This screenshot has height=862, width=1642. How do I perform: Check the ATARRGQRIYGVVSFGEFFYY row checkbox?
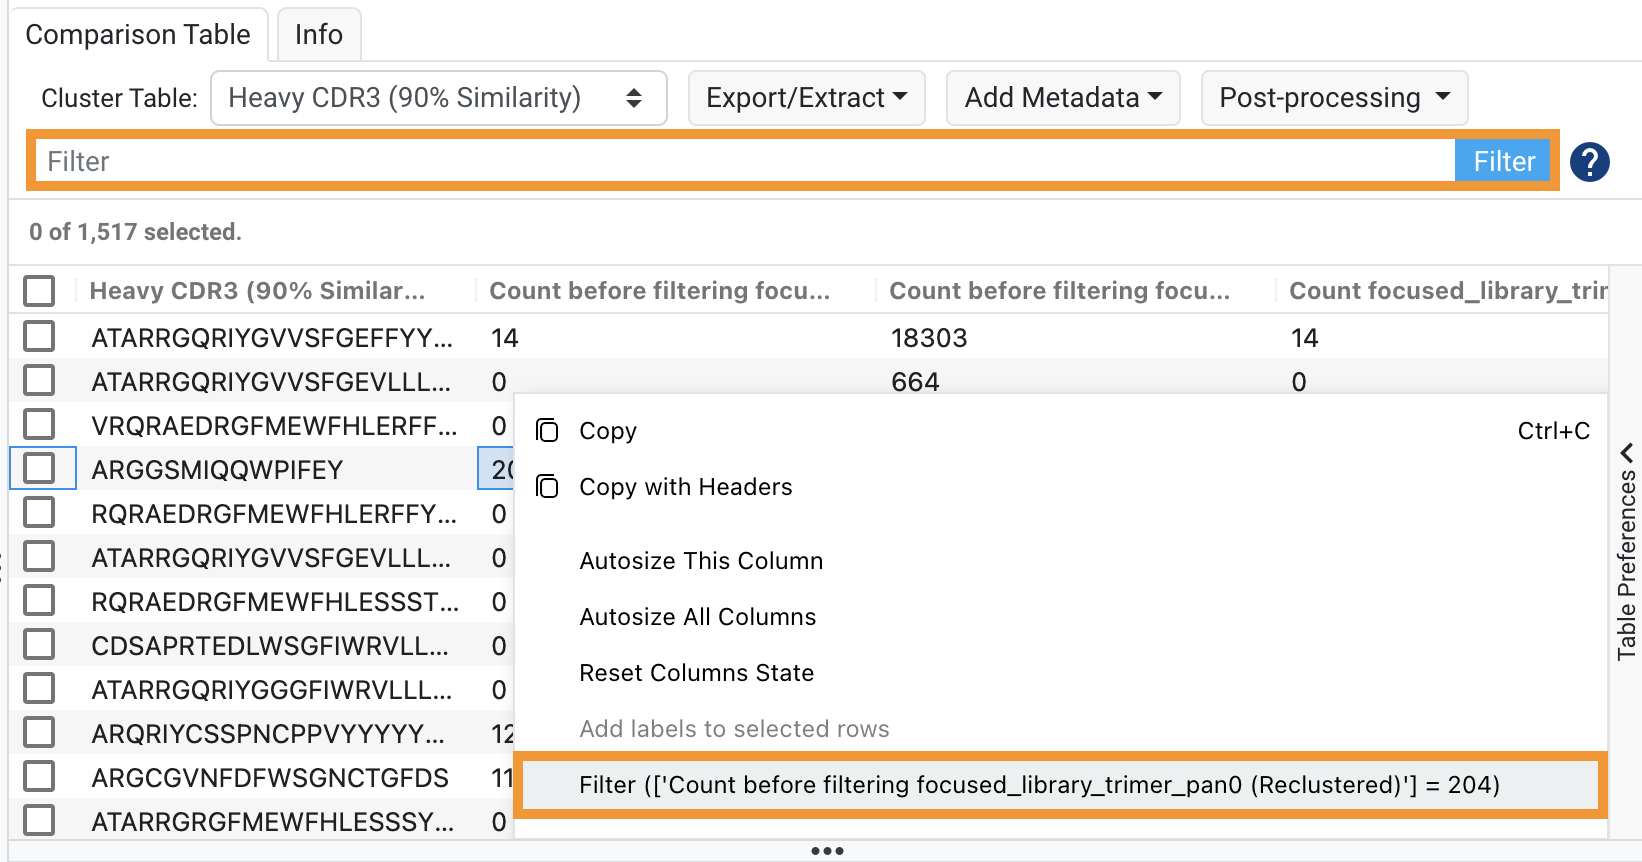(39, 336)
